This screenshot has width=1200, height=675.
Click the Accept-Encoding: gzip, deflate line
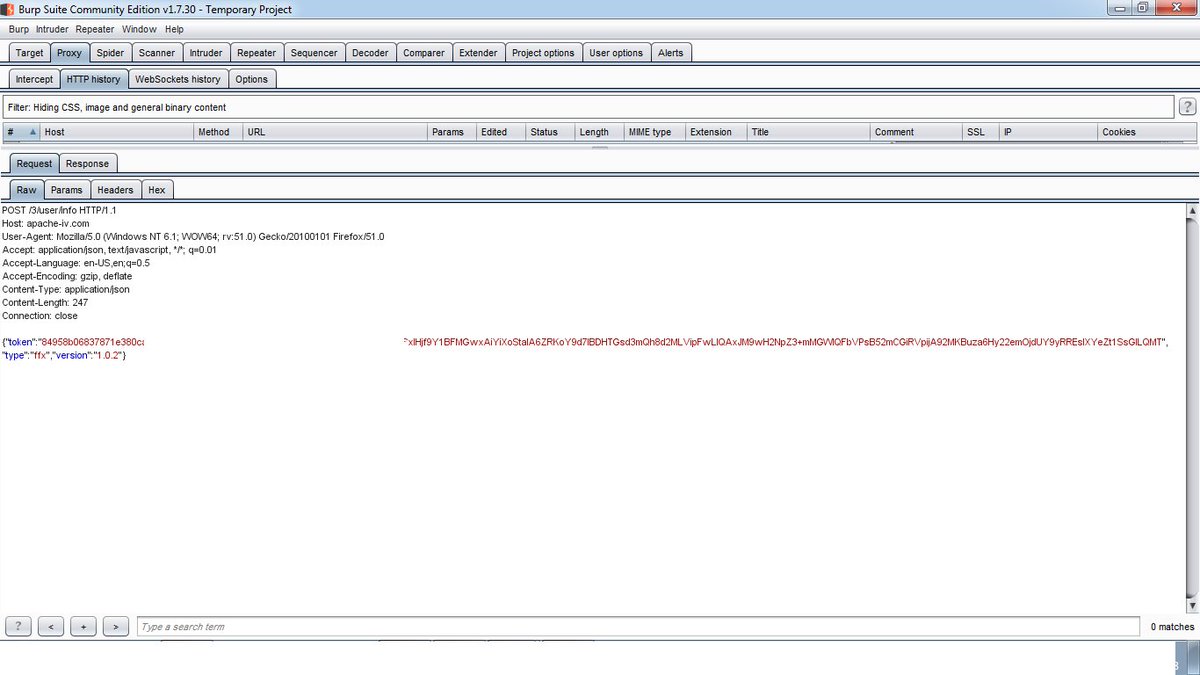click(x=67, y=276)
